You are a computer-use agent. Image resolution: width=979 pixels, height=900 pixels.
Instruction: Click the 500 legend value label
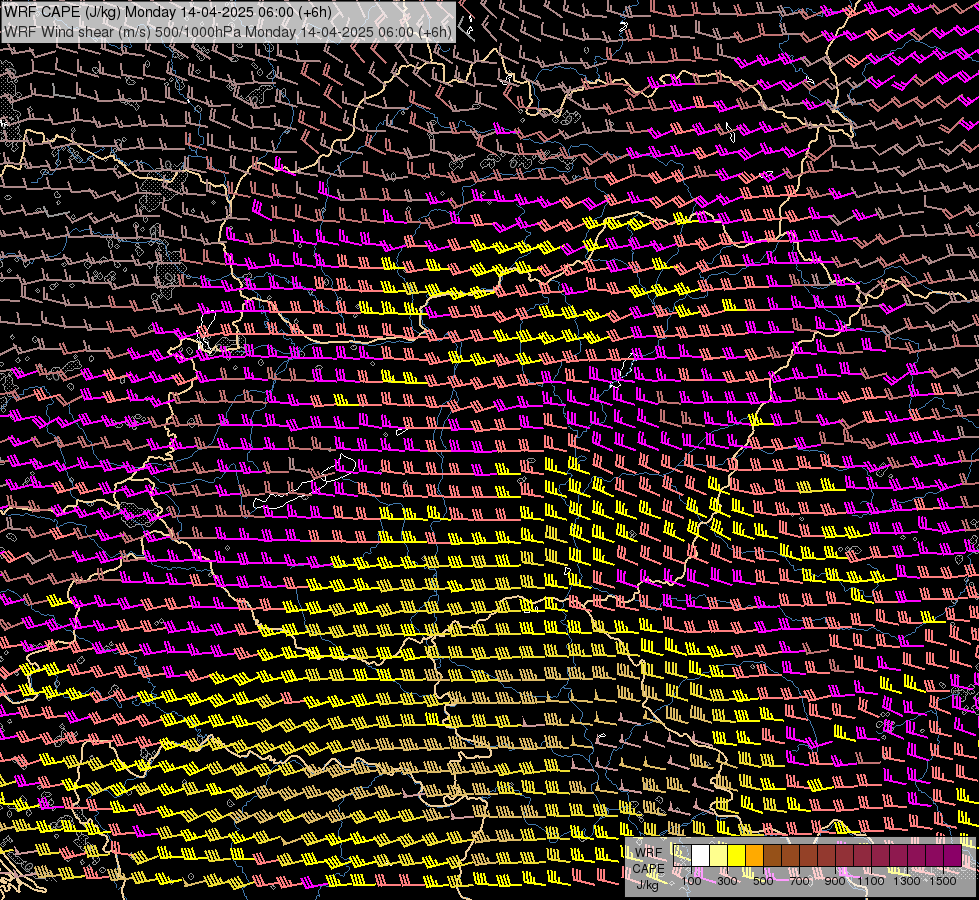763,881
